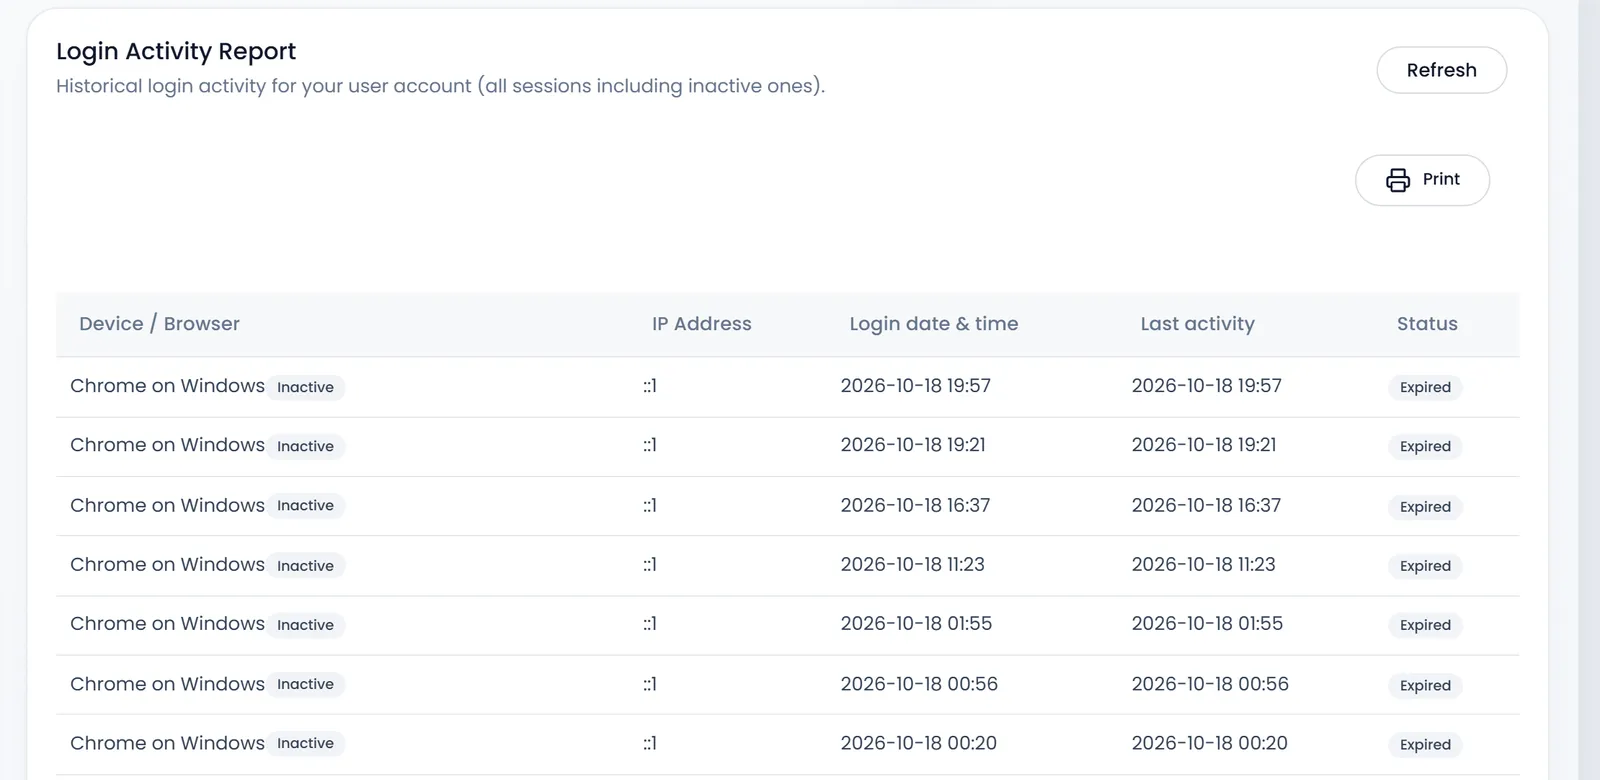Click the Expired badge in the 16:37 row

(x=1425, y=507)
